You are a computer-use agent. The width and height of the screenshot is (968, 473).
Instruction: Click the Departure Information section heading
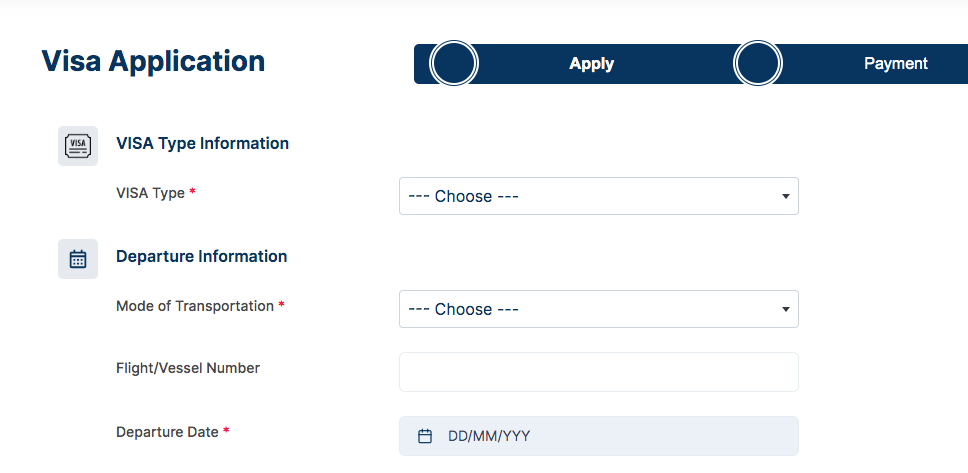[x=201, y=256]
